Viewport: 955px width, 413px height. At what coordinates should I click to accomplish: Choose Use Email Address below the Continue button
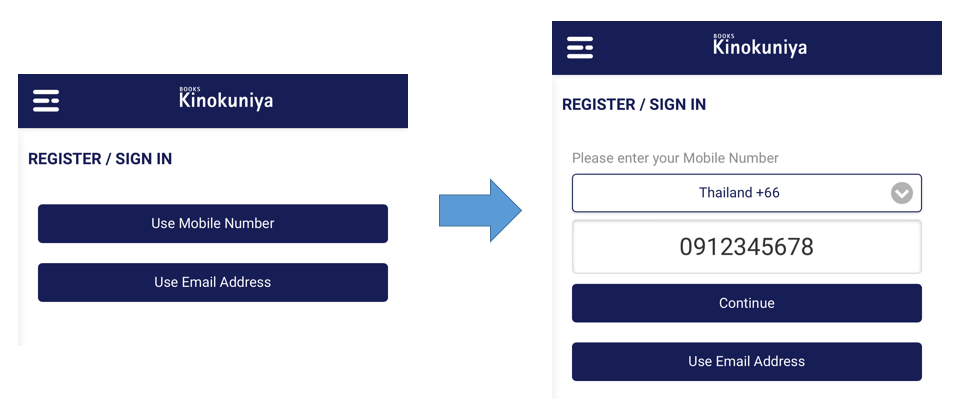tap(747, 361)
